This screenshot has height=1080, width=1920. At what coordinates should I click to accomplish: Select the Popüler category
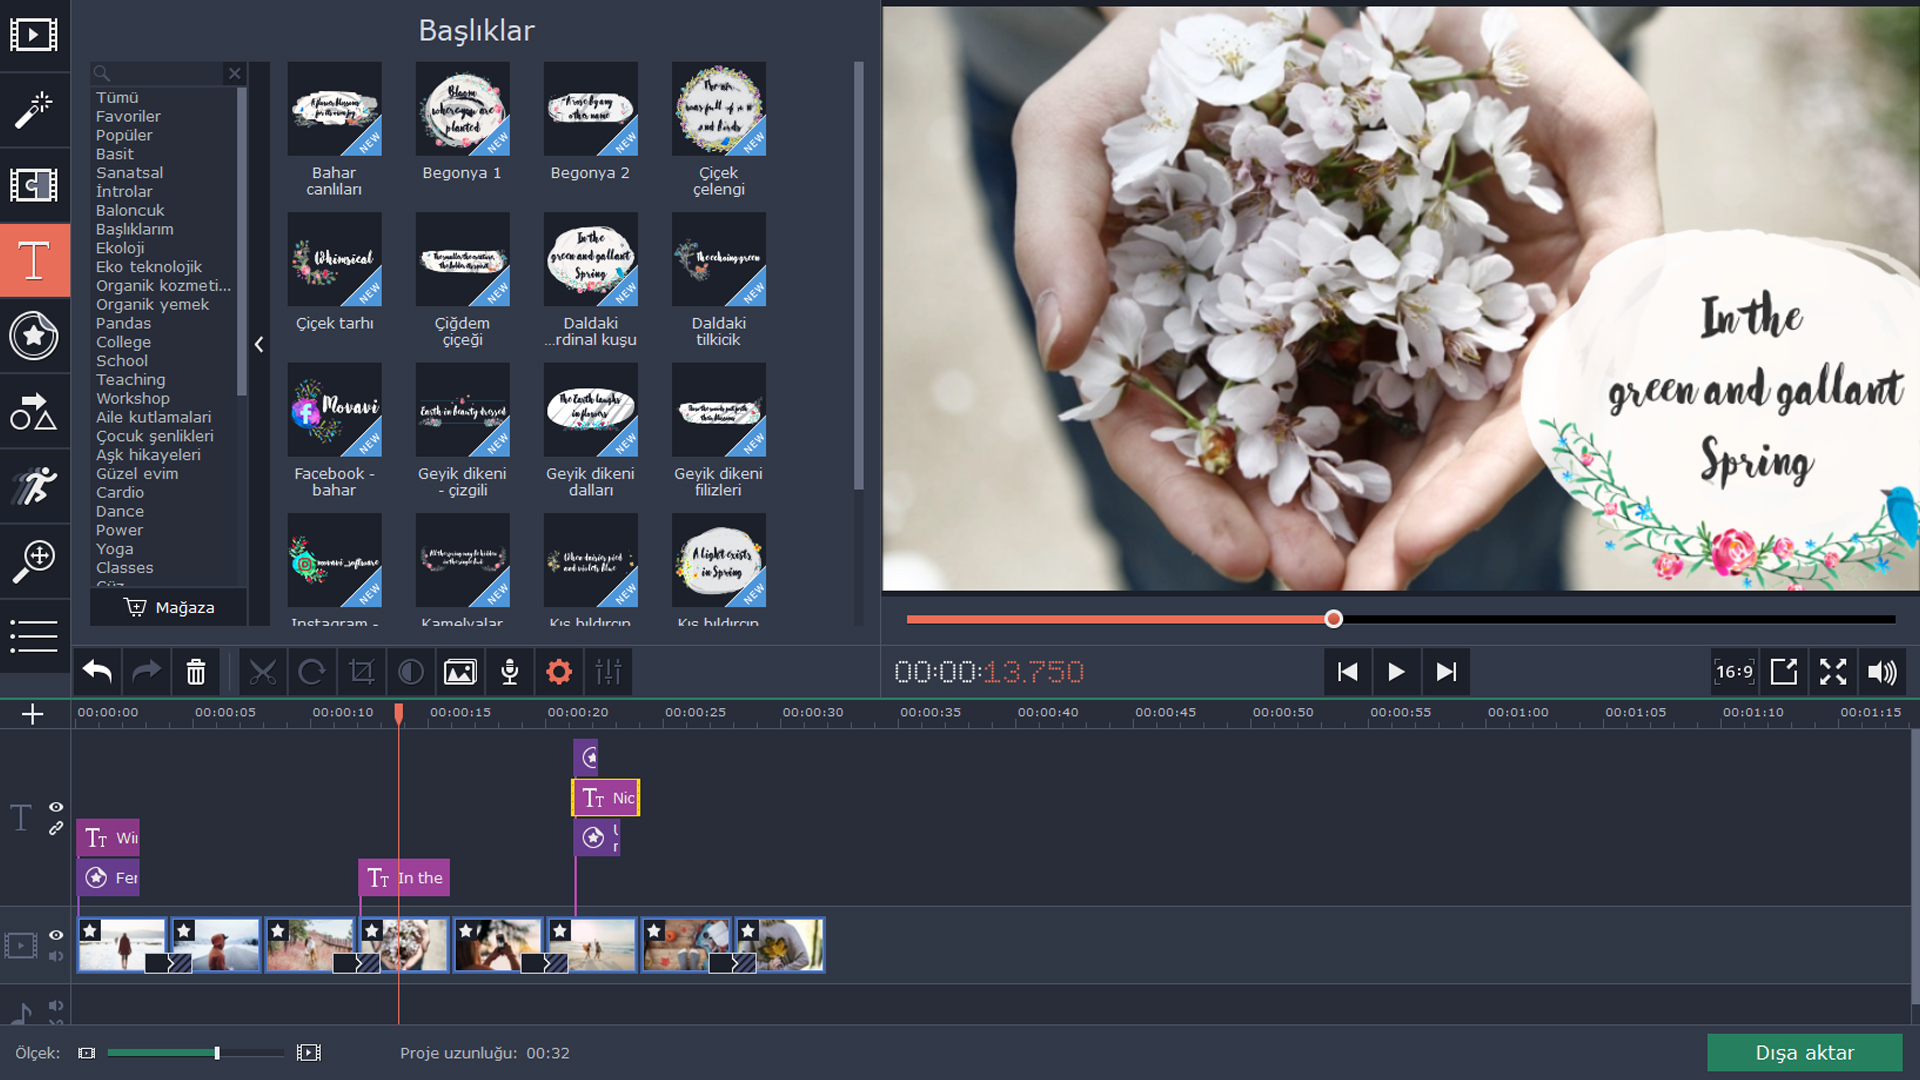[124, 135]
